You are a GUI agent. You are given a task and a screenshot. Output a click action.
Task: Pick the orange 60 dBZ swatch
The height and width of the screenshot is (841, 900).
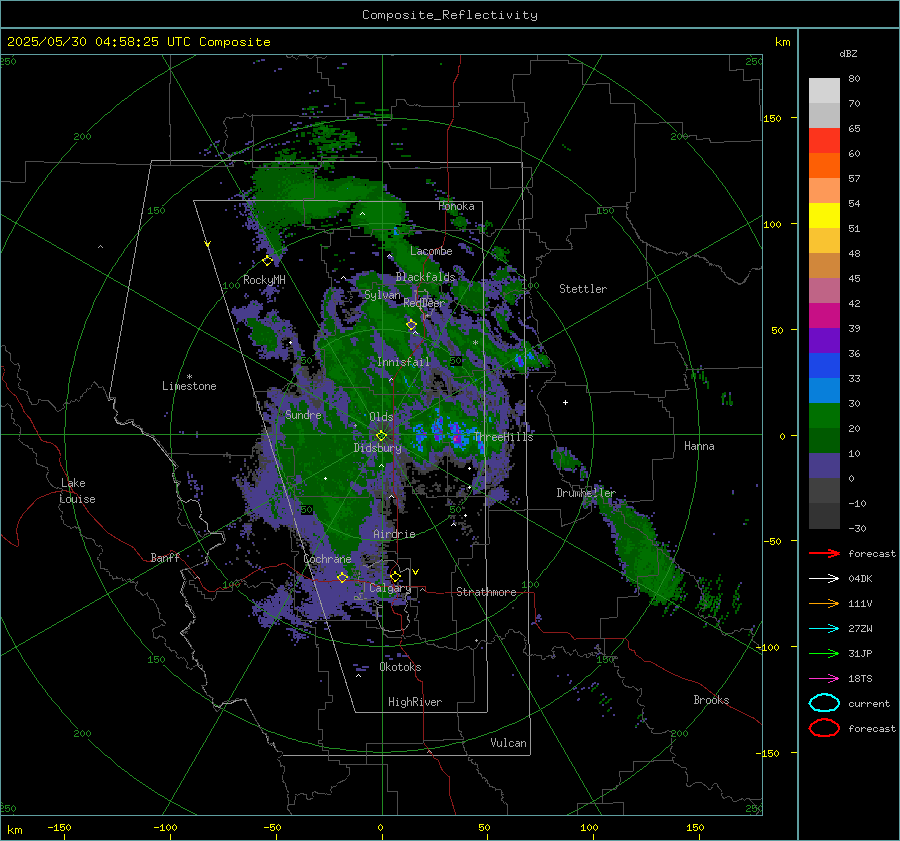point(824,165)
